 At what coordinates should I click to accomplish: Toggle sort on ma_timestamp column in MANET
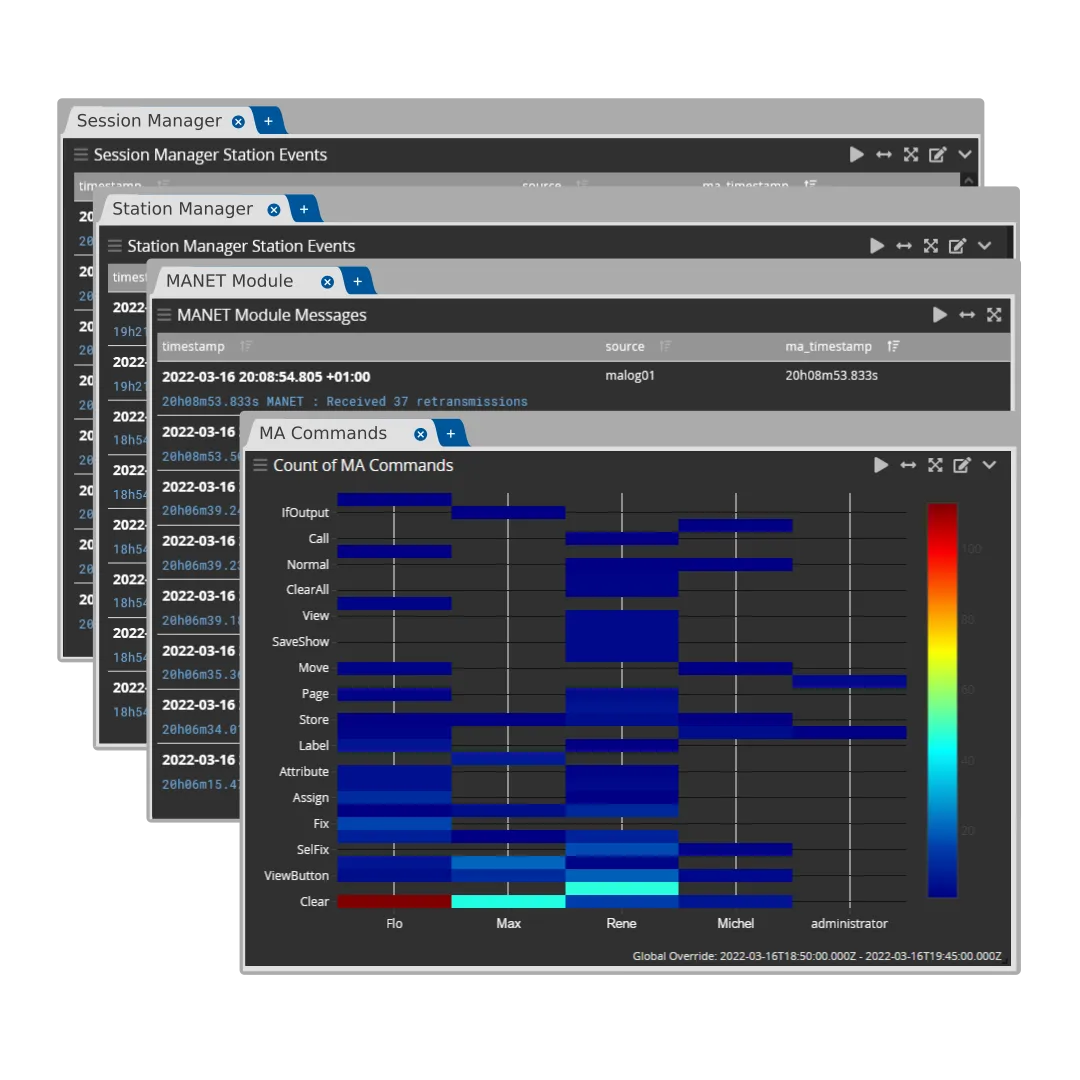pos(893,347)
